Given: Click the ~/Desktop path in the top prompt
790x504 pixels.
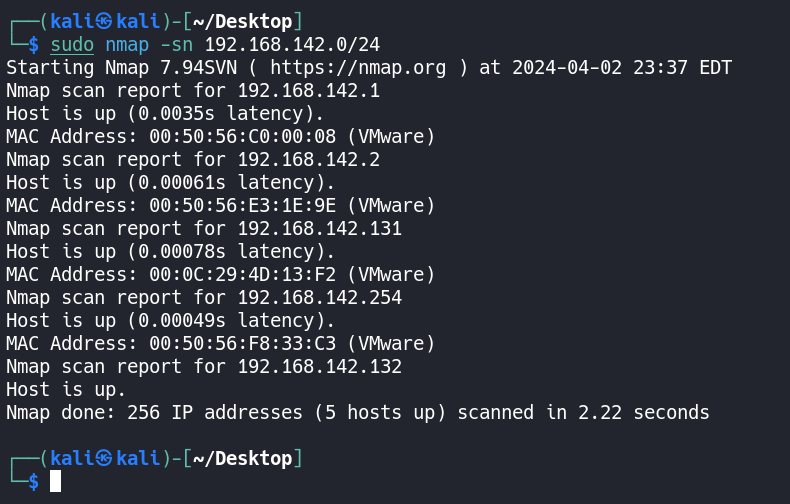Looking at the screenshot, I should (242, 21).
